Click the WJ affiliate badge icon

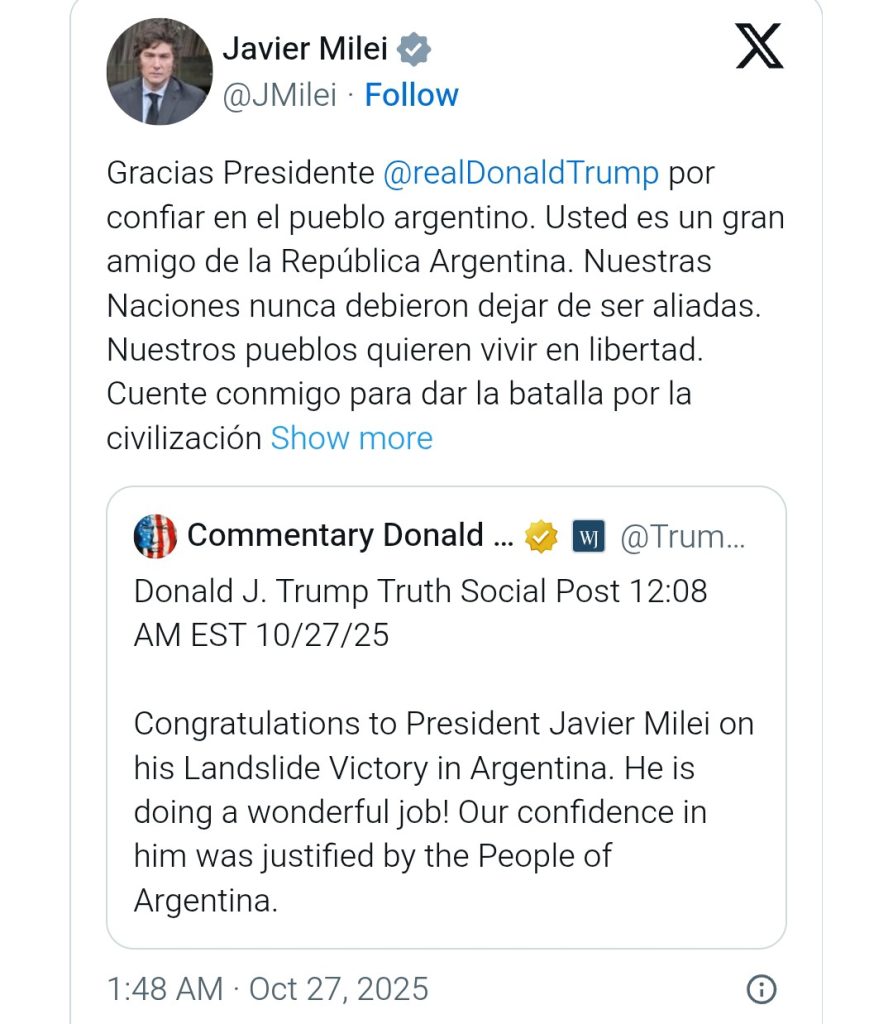588,537
